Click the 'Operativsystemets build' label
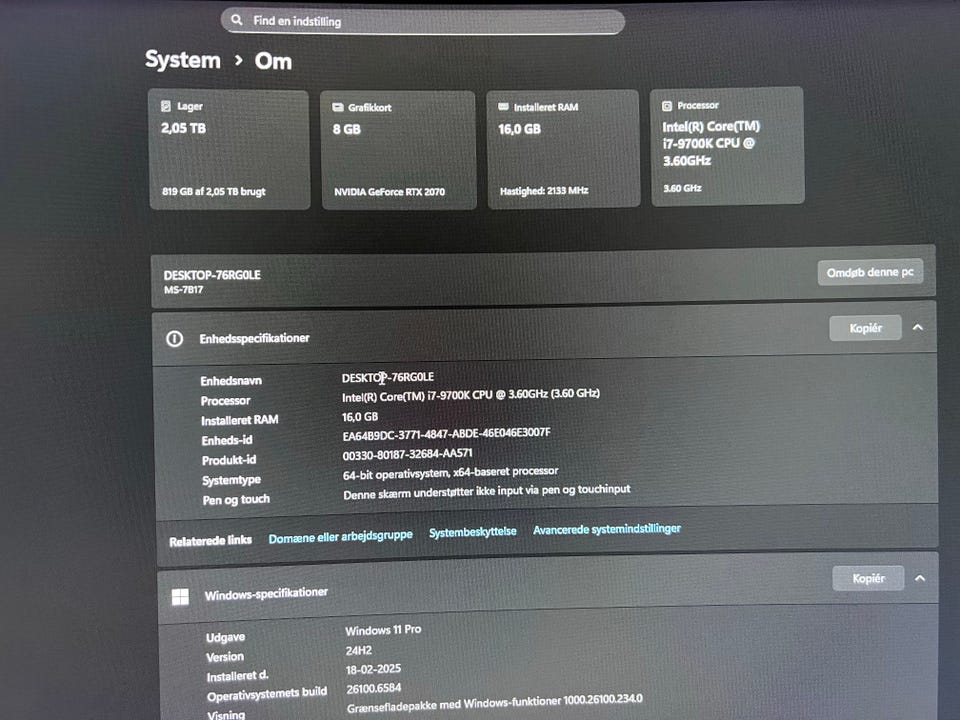This screenshot has width=960, height=720. coord(267,694)
